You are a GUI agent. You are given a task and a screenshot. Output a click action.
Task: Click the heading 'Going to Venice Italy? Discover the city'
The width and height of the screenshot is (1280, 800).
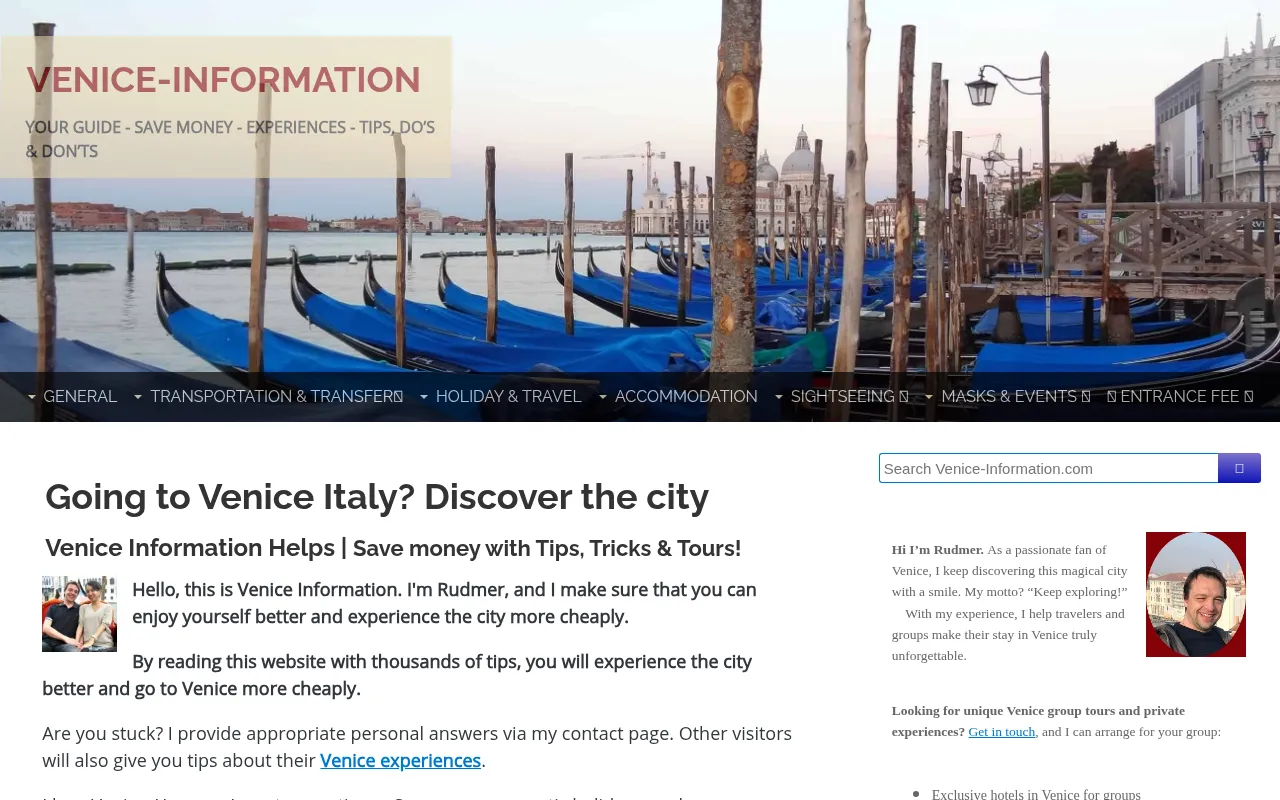coord(377,497)
